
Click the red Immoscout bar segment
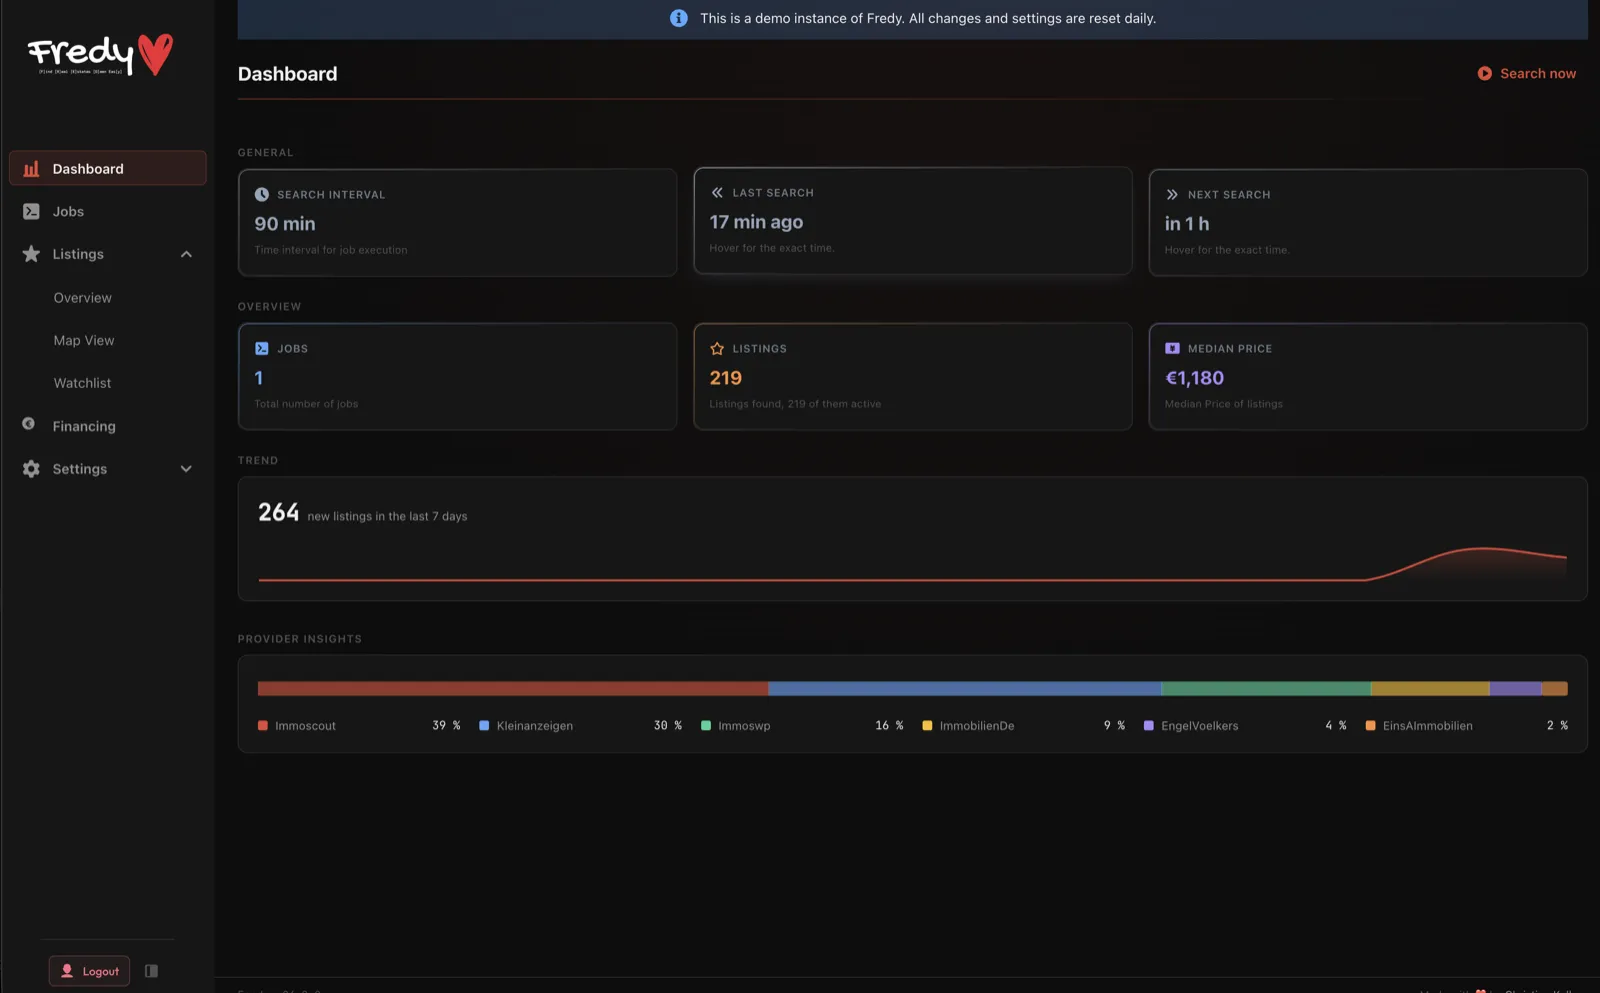point(513,688)
